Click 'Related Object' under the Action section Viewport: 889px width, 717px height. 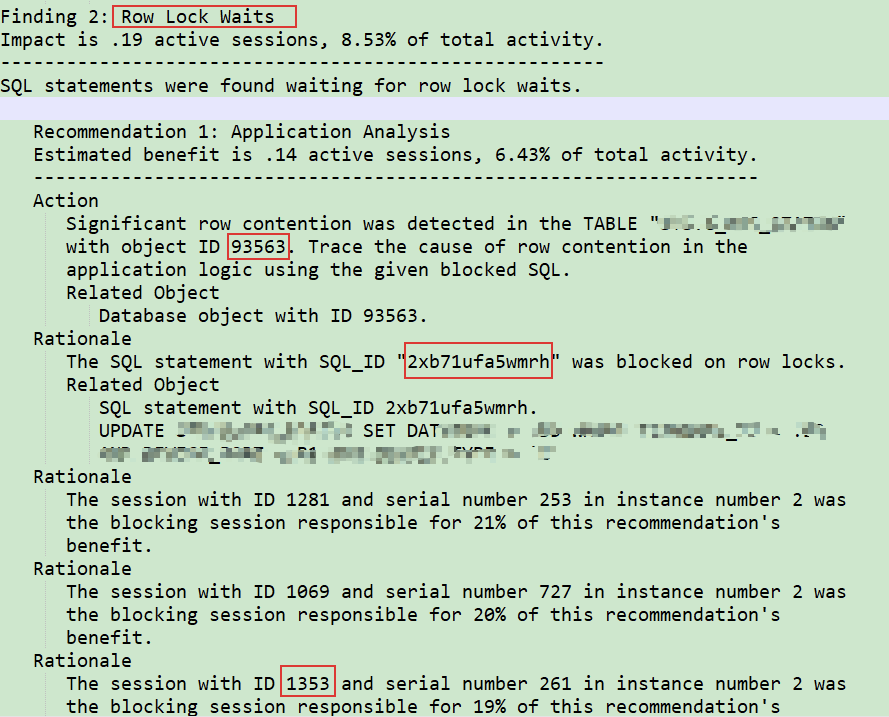pyautogui.click(x=143, y=292)
